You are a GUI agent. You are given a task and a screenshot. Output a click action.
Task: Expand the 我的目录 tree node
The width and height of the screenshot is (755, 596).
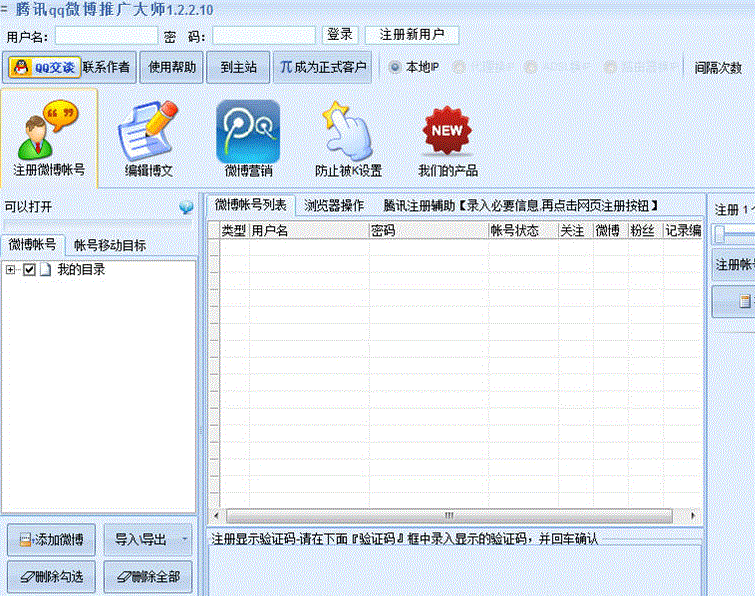tap(10, 270)
